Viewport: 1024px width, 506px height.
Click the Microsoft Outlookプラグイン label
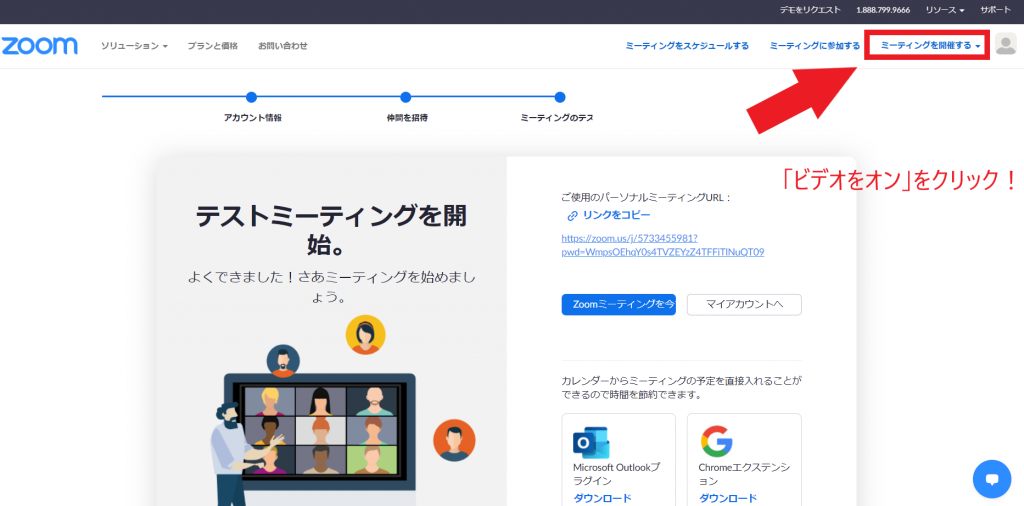click(616, 474)
